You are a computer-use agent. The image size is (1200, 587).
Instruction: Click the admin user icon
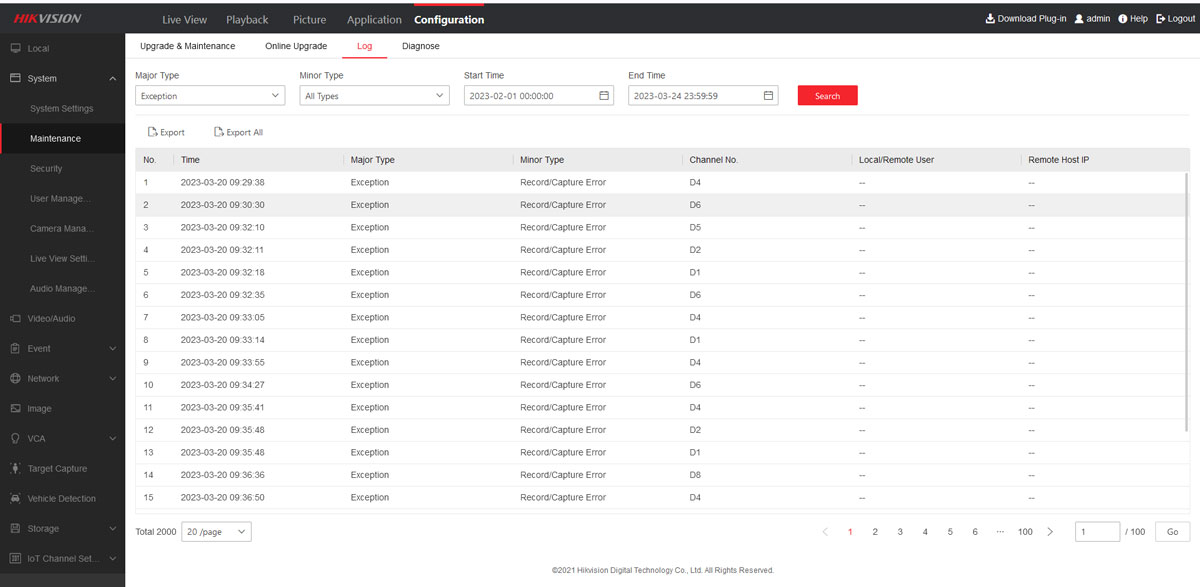point(1079,19)
